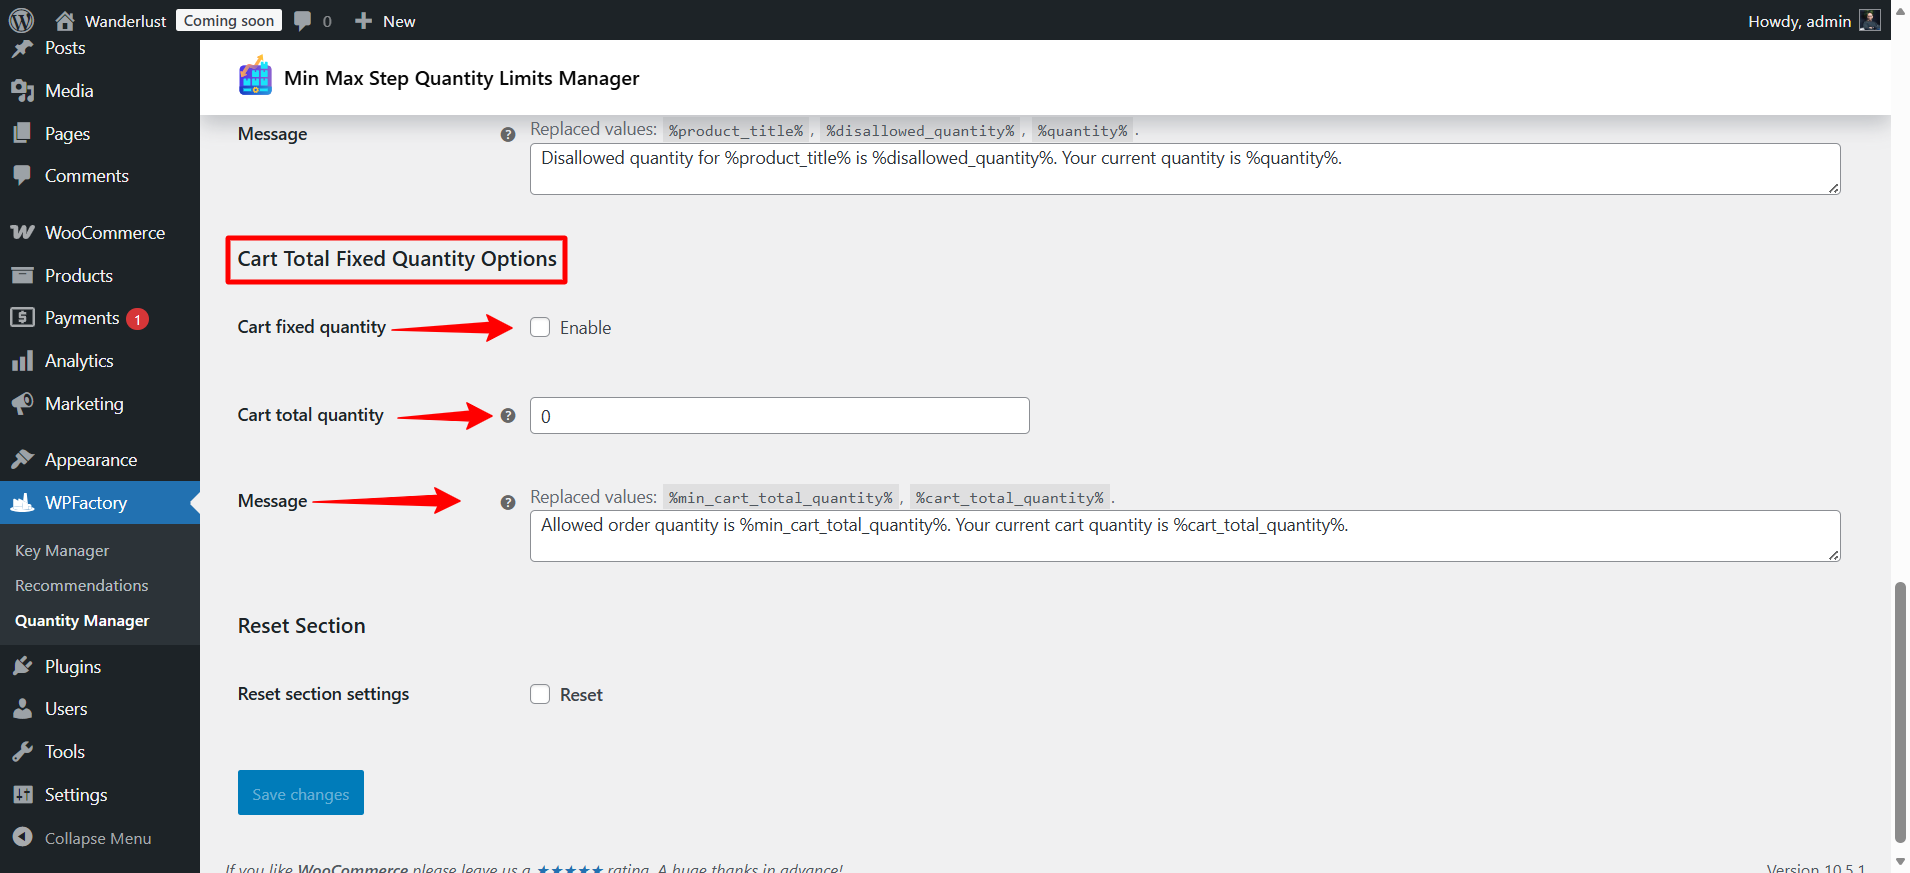Click the Tools wrench icon
The image size is (1910, 873).
tap(22, 752)
